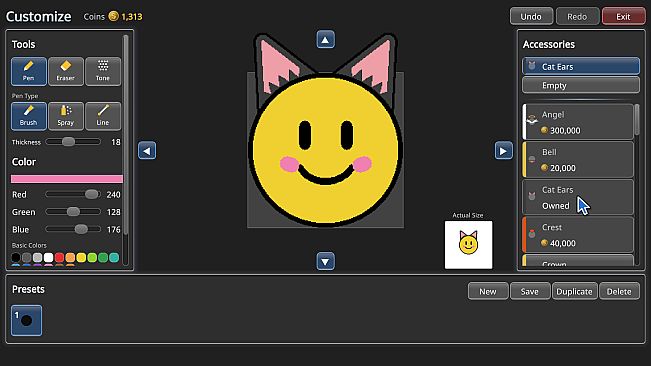Create a New preset
Screen dimensions: 651x366
click(x=488, y=291)
